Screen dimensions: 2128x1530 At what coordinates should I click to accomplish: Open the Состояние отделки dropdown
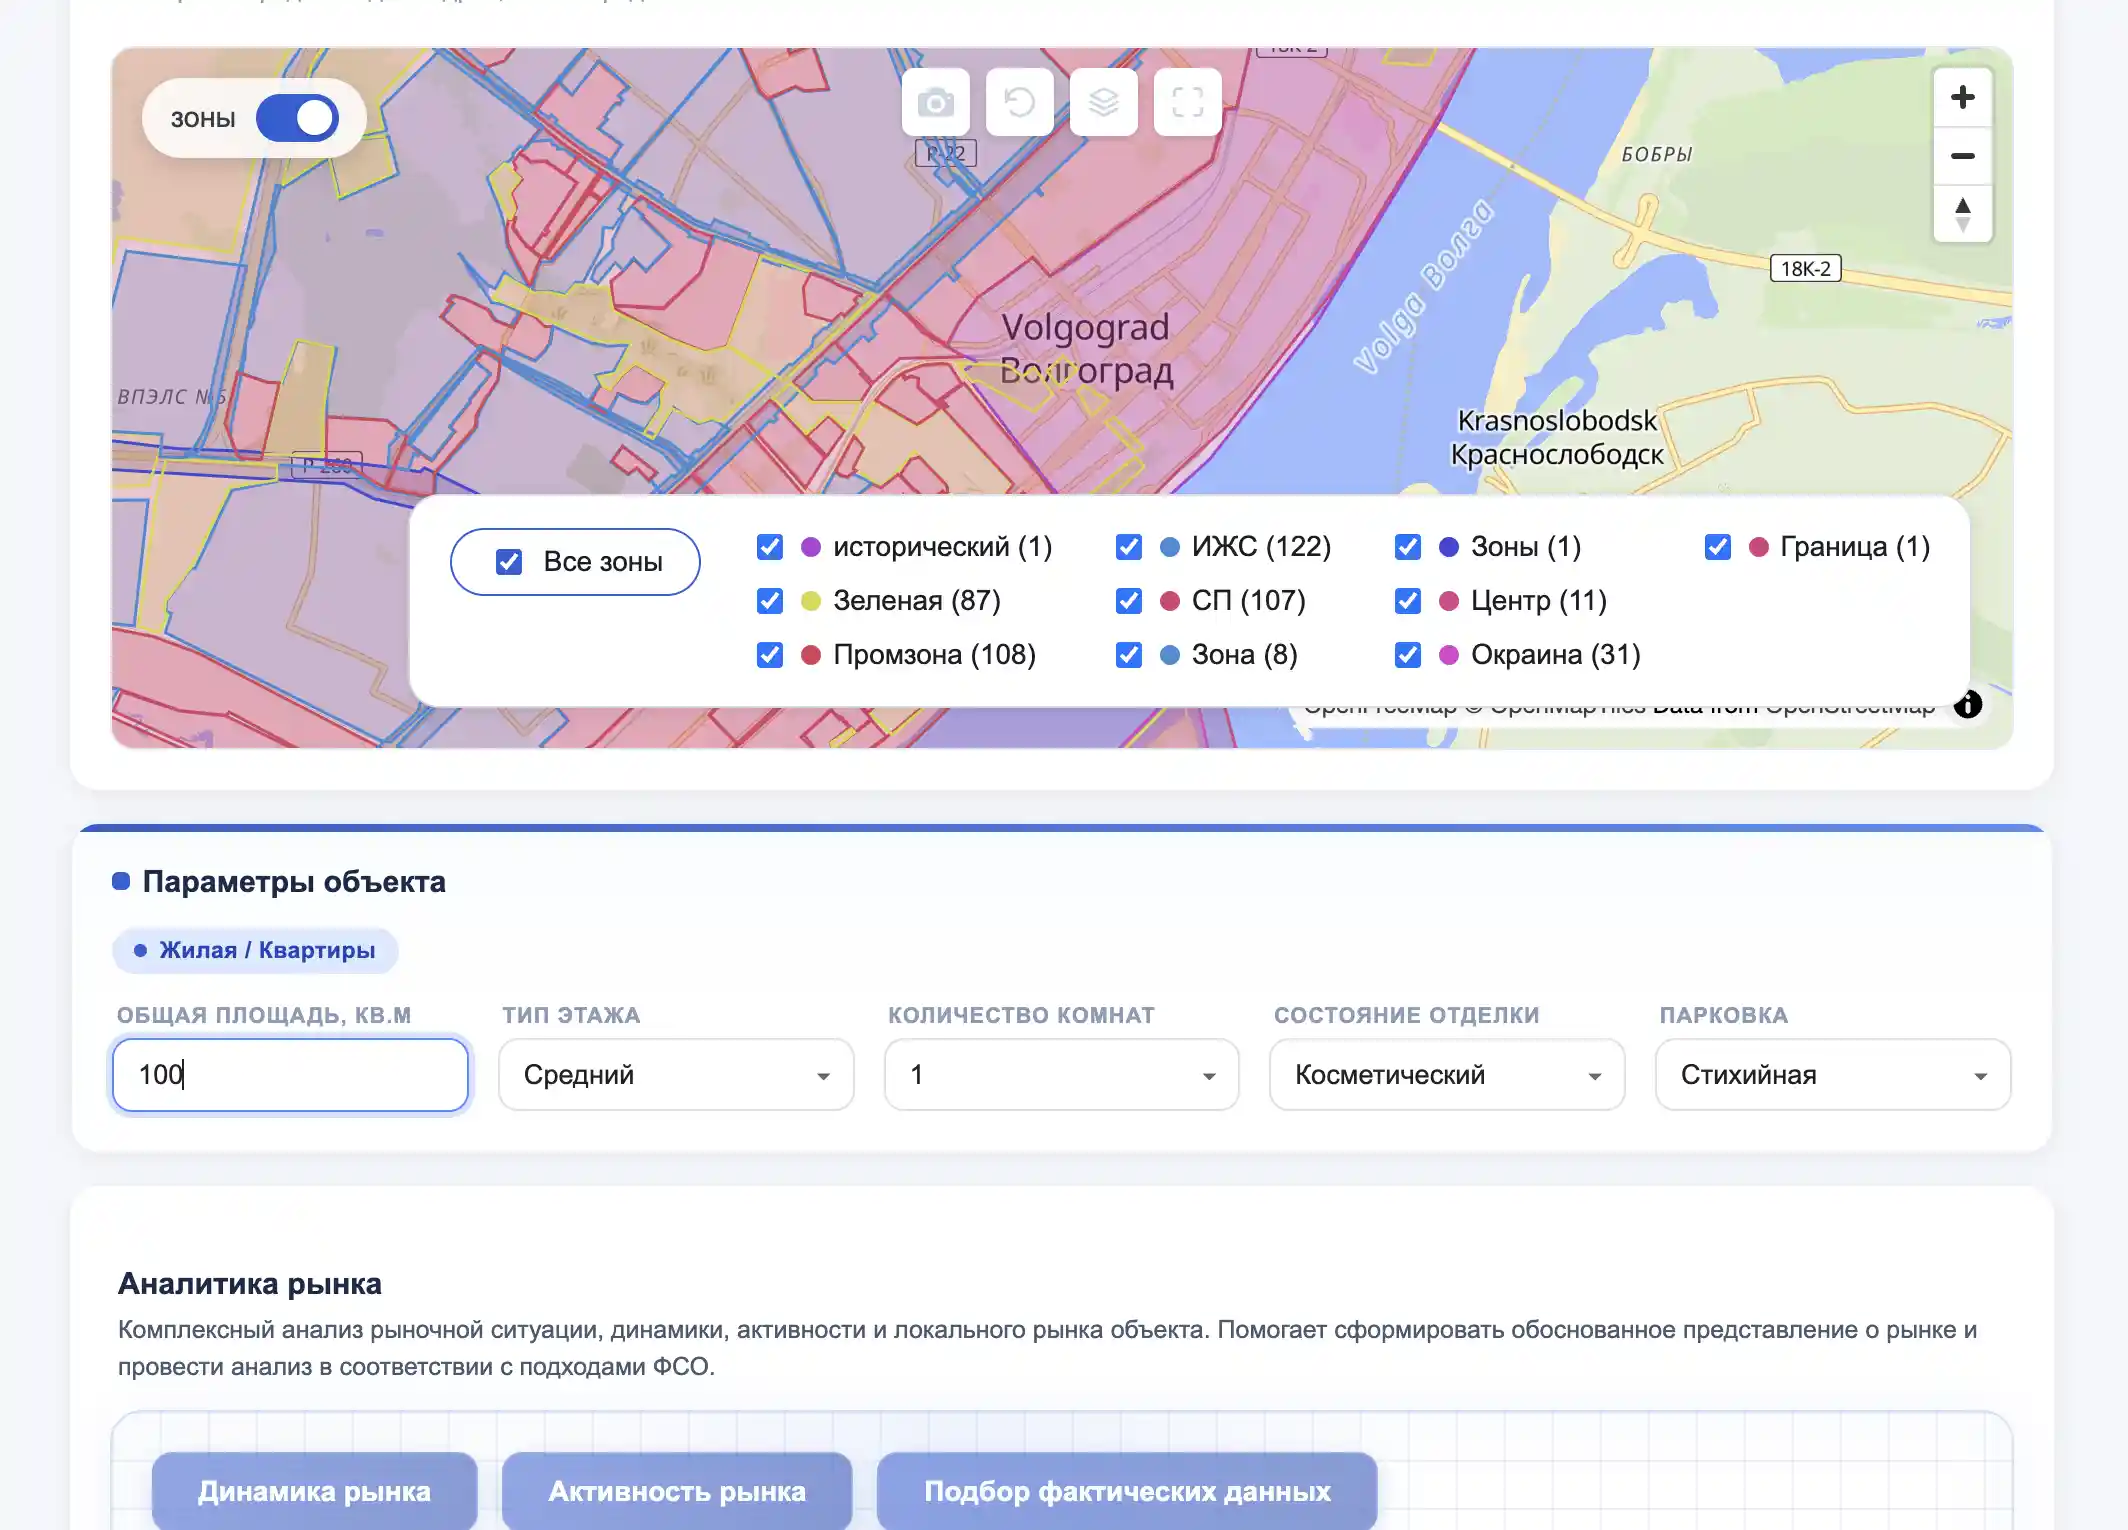(1447, 1075)
